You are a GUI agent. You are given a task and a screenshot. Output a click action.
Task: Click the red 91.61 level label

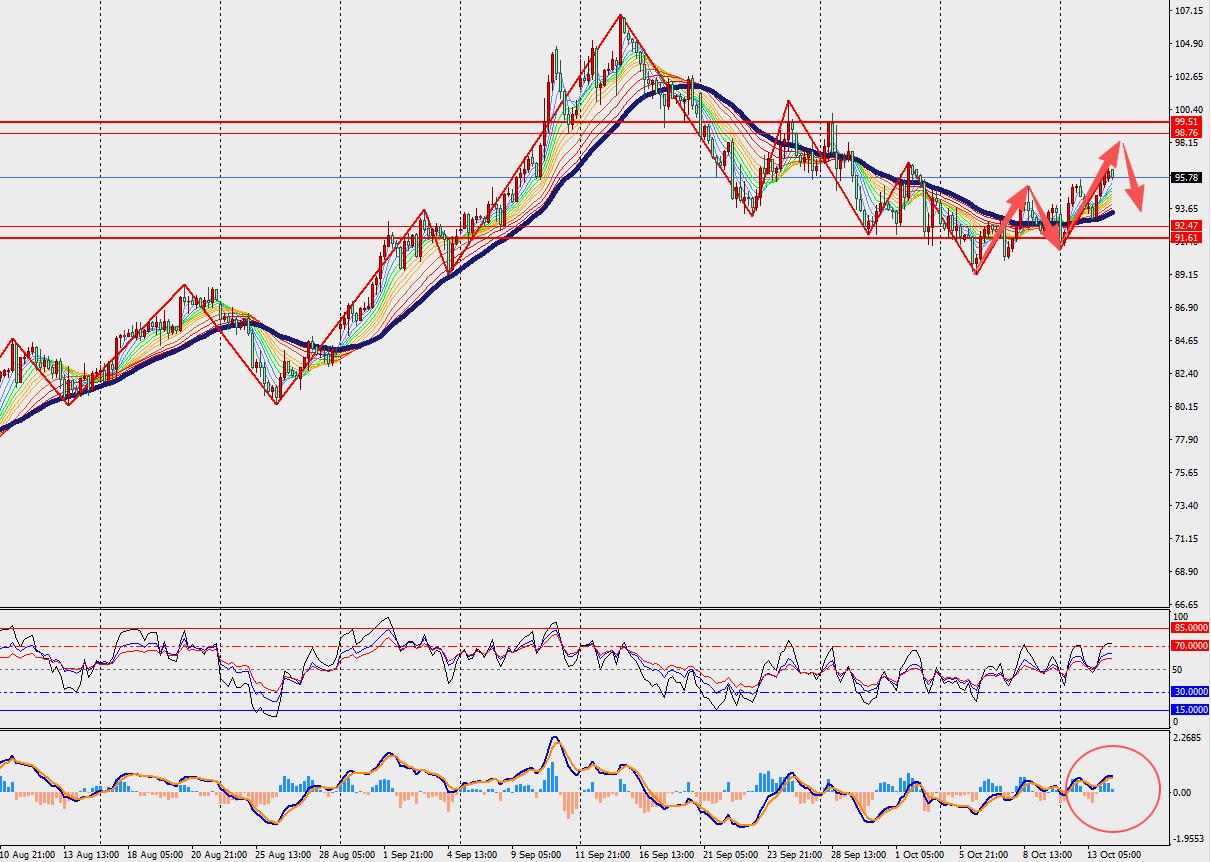click(x=1186, y=238)
